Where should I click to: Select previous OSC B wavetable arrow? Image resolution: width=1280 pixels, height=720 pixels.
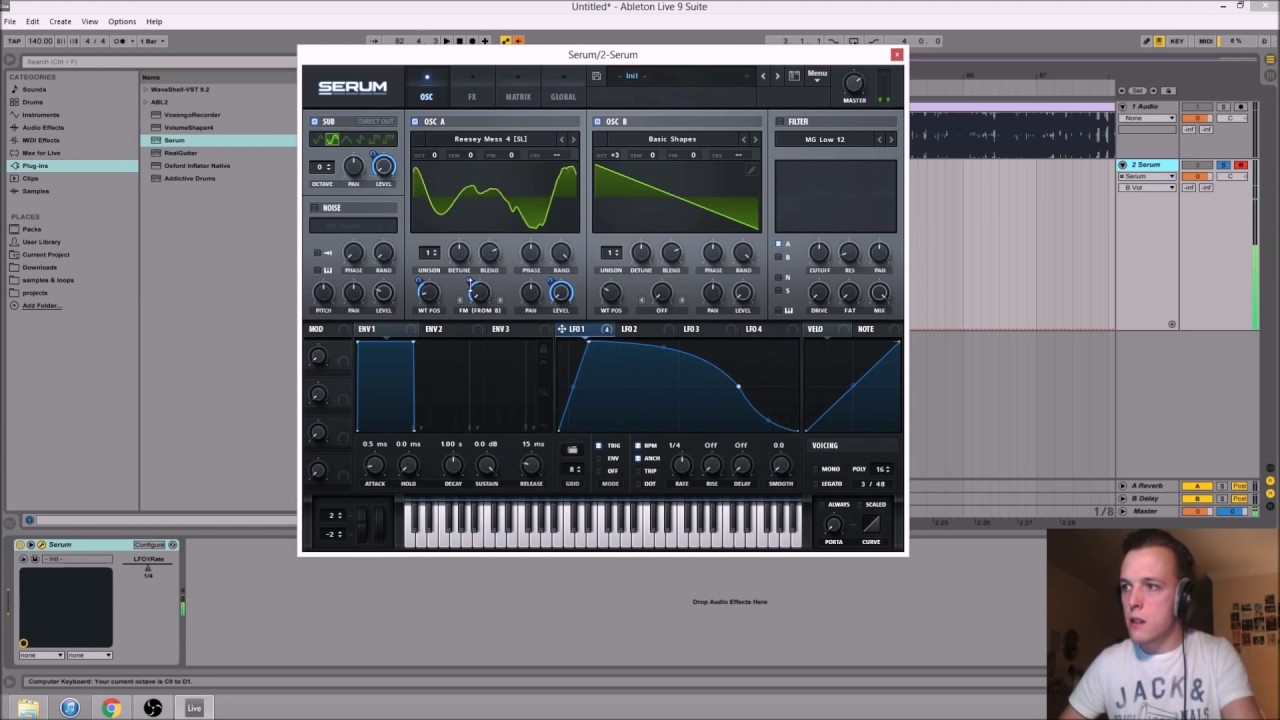pyautogui.click(x=743, y=139)
